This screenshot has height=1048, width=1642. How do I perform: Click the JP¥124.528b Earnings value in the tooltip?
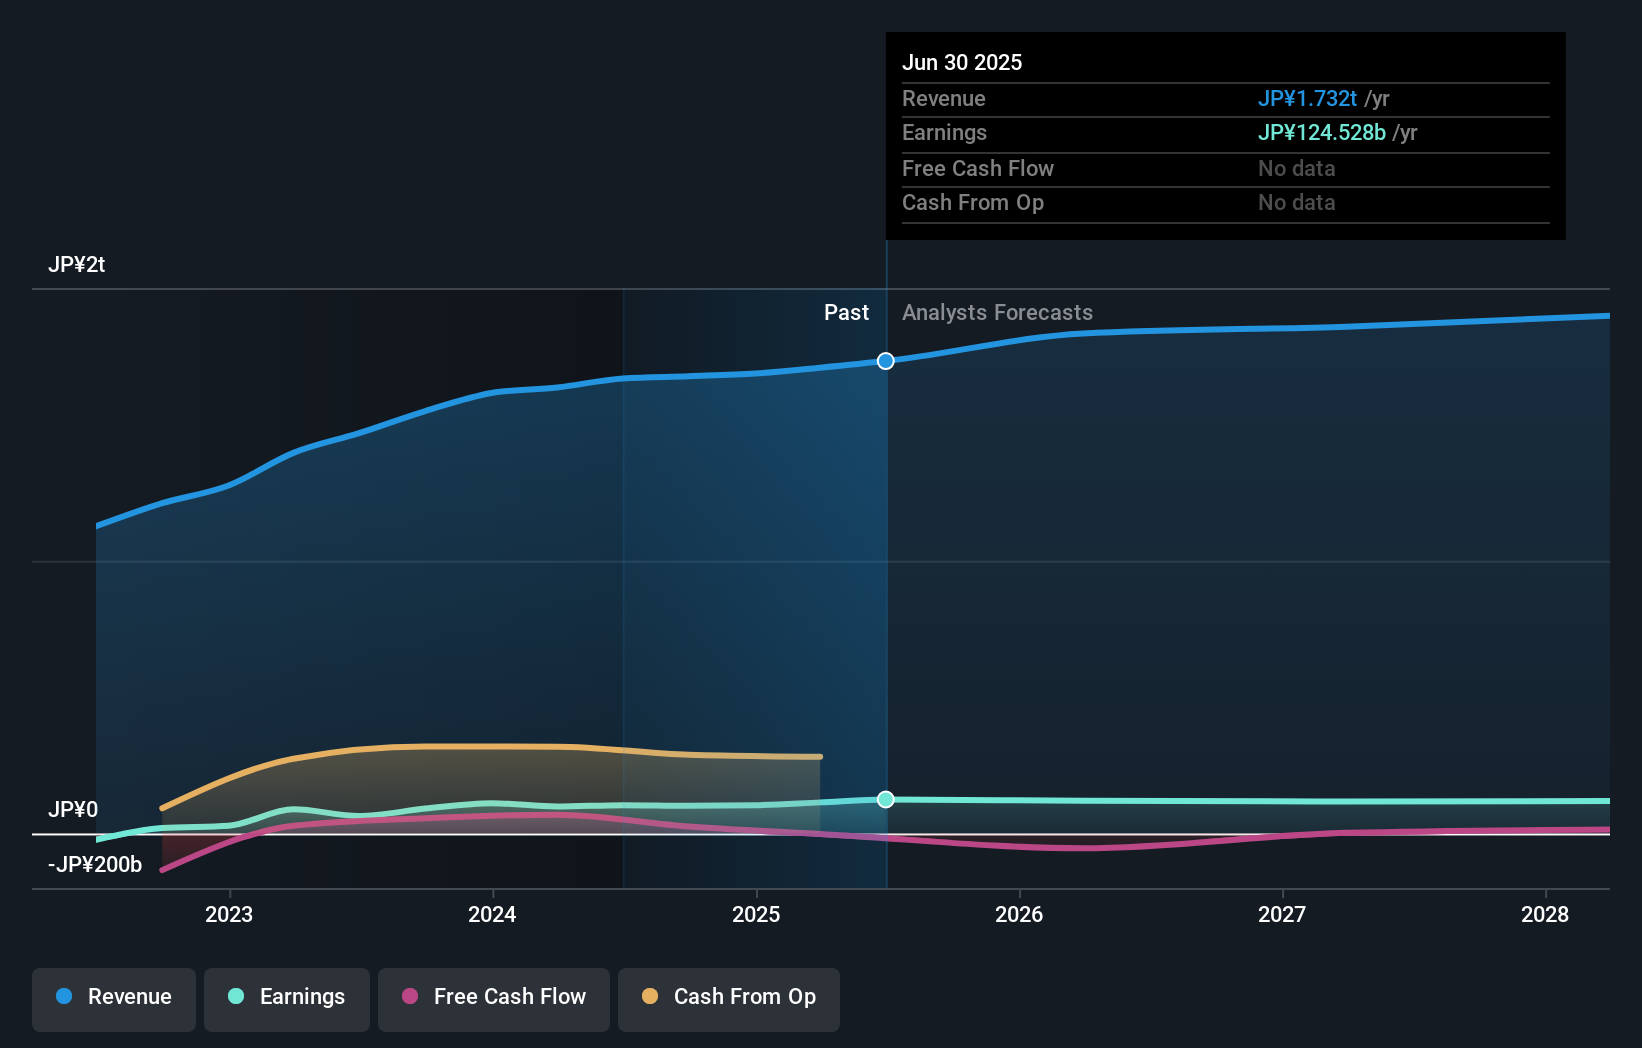(x=1320, y=132)
